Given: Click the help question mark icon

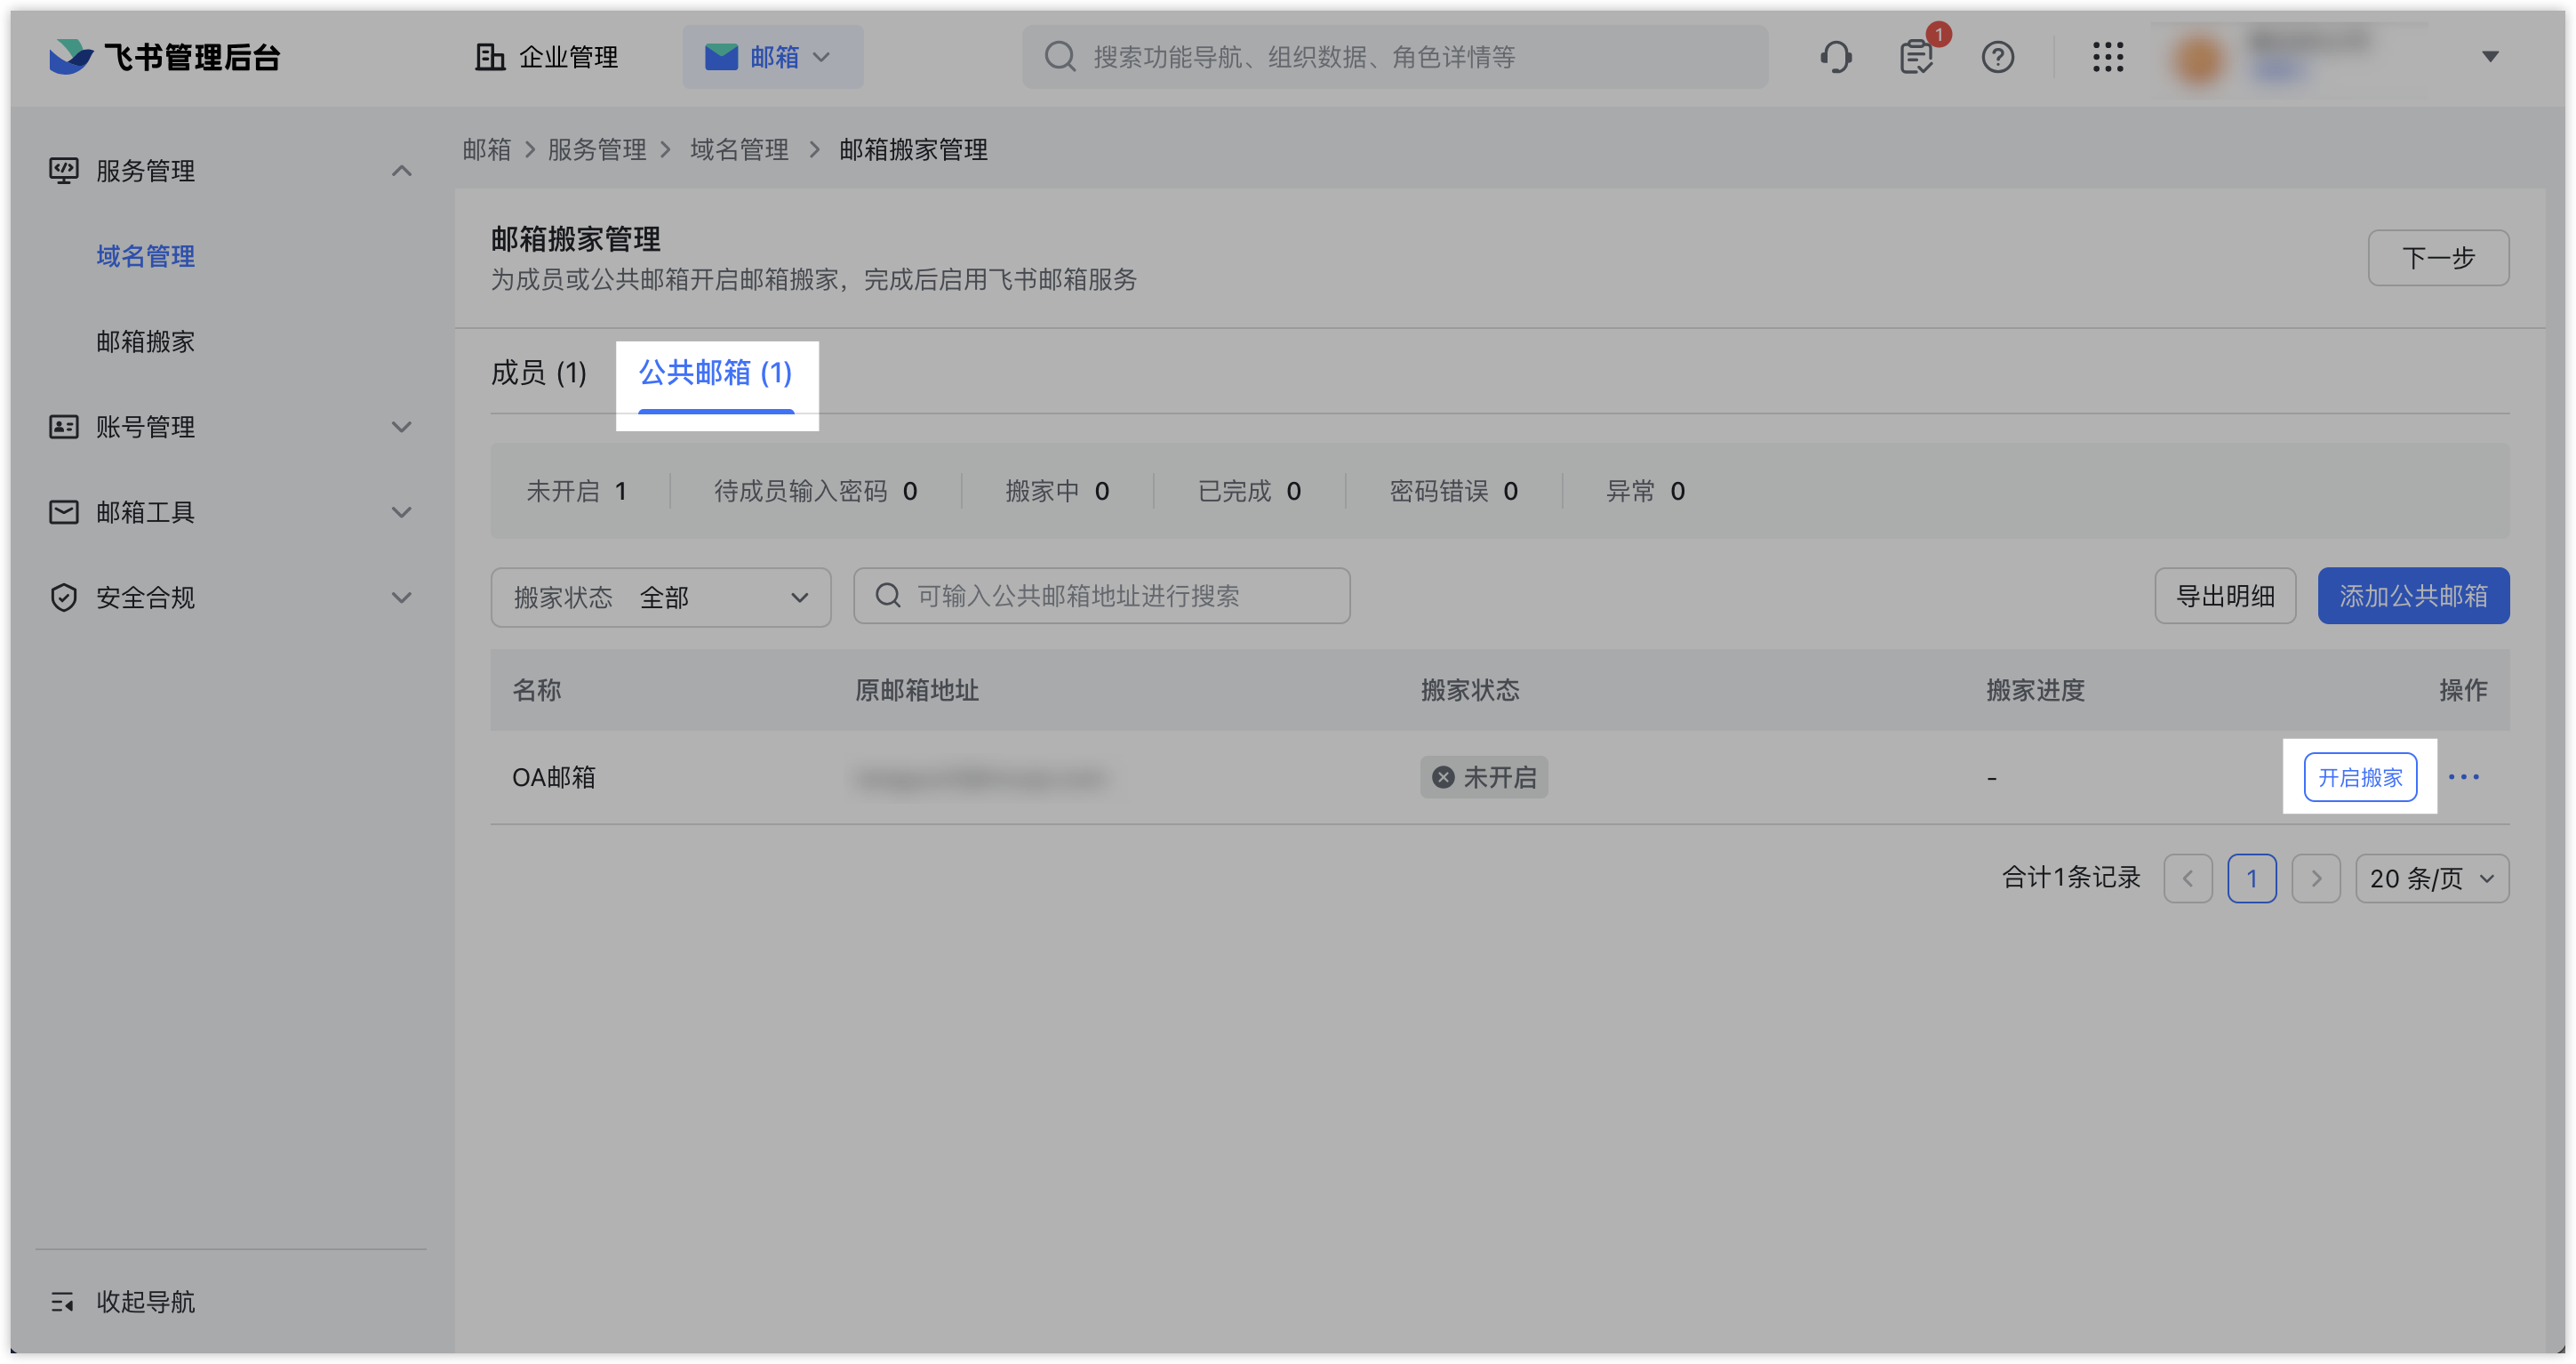Looking at the screenshot, I should click(1997, 57).
